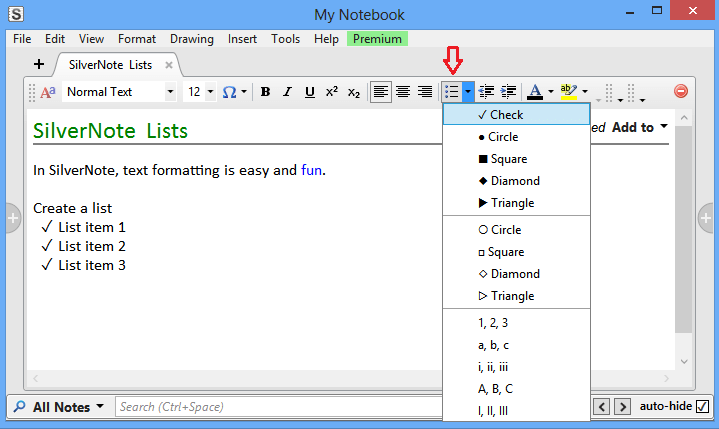
Task: Choose the filled Triangle bullet style
Action: (x=516, y=203)
